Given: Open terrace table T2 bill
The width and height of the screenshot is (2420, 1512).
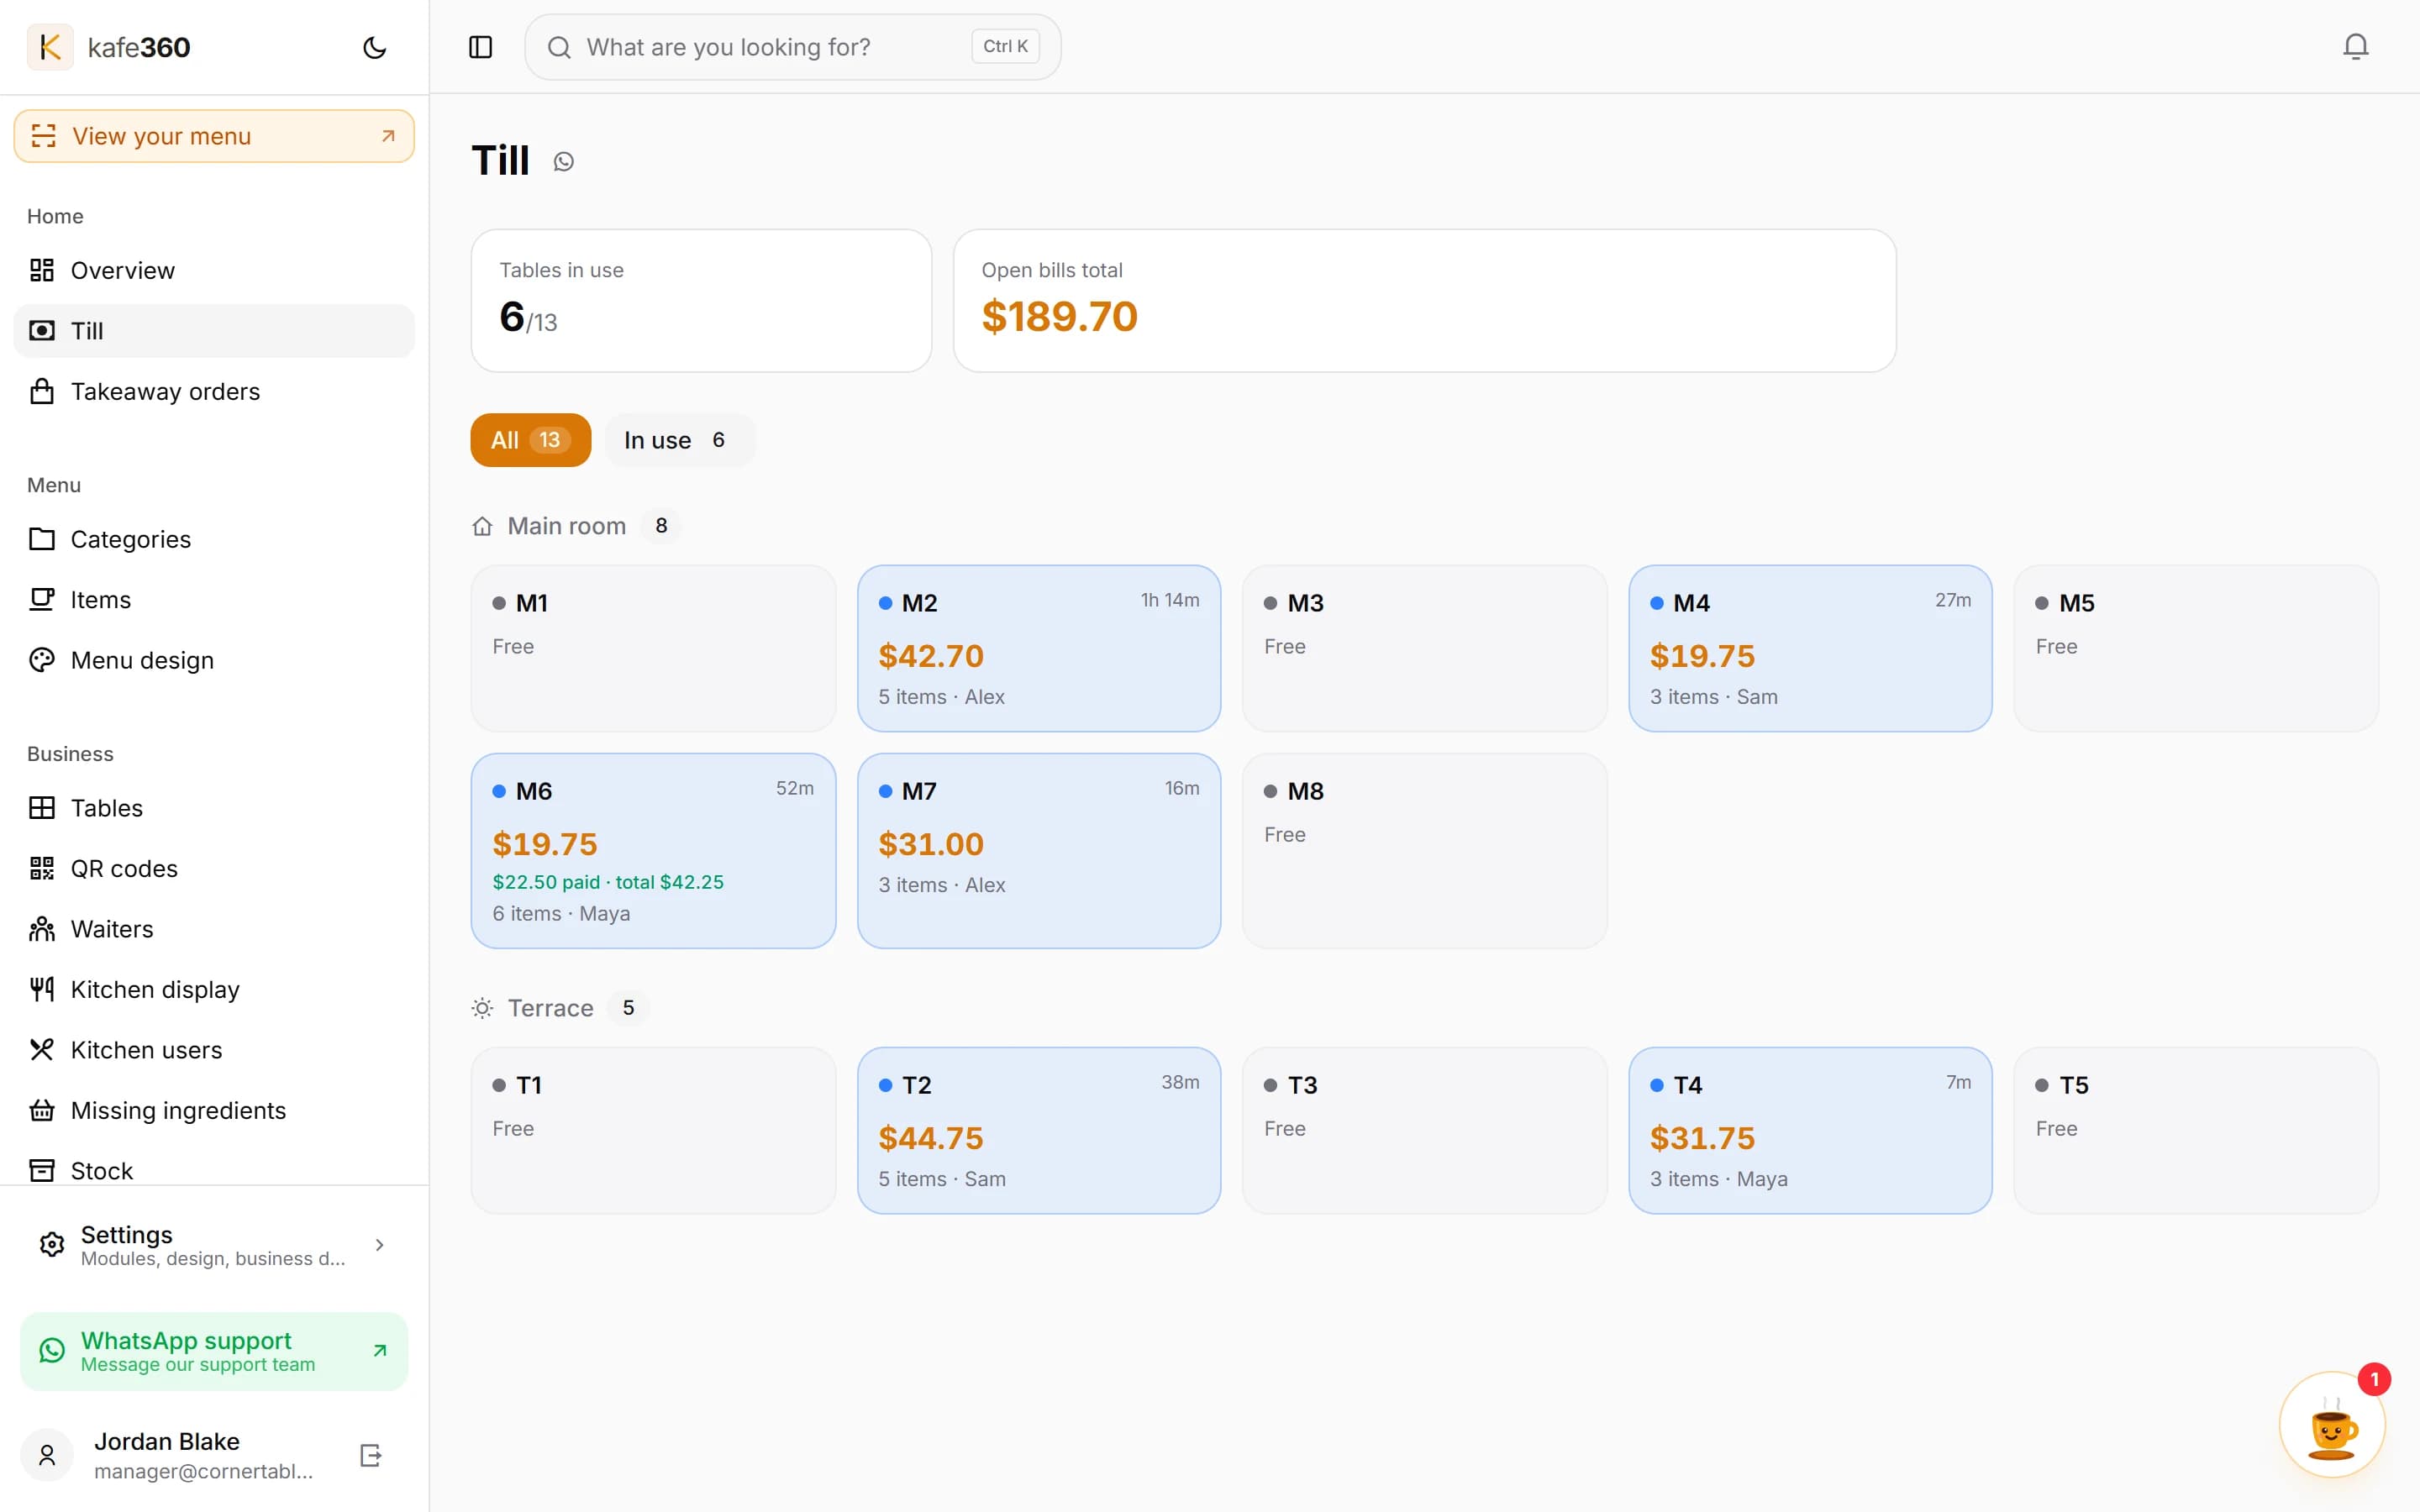Looking at the screenshot, I should [x=1039, y=1130].
